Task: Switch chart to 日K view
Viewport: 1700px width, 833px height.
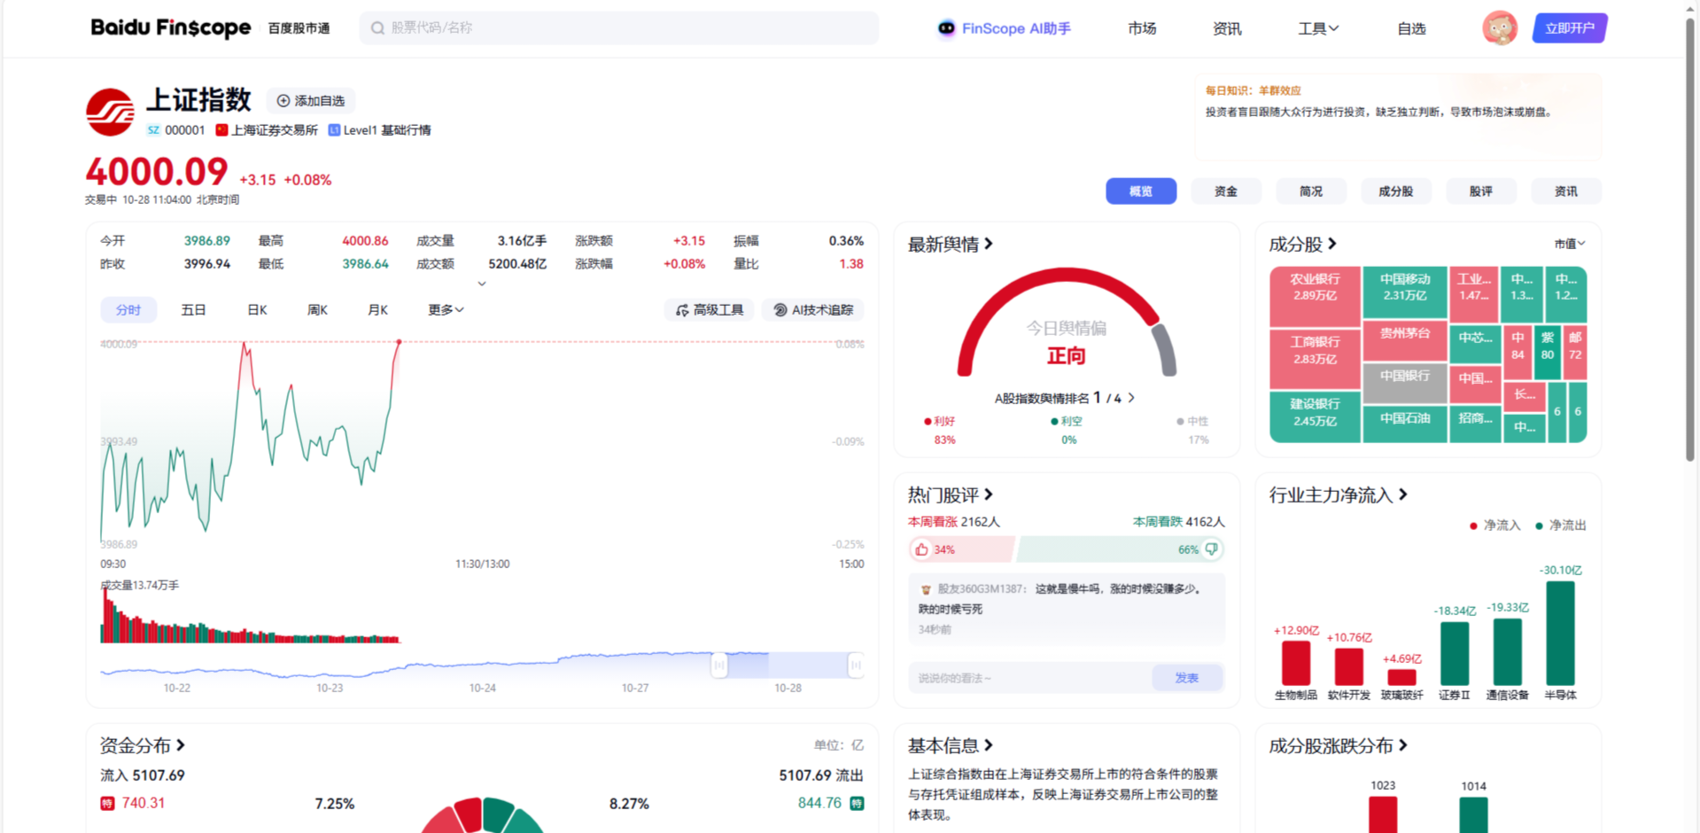Action: 257,310
